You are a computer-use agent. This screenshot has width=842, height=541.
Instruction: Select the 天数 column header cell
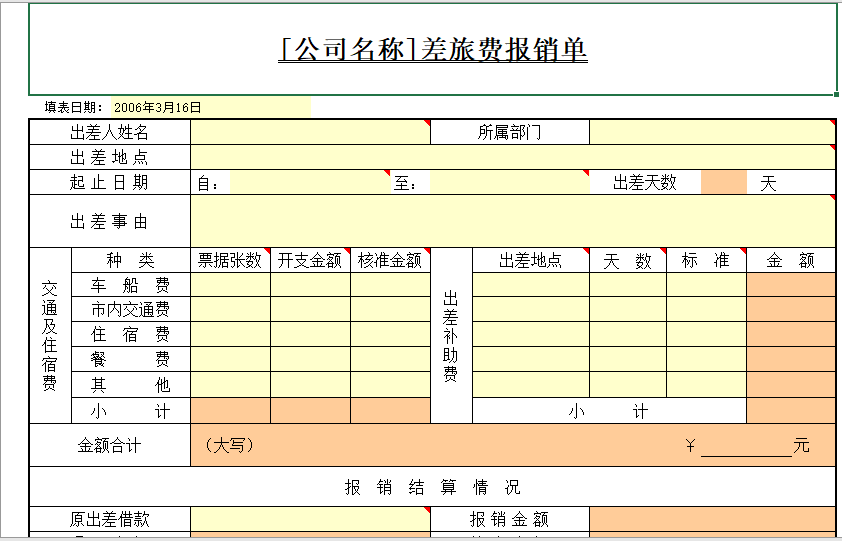coord(628,260)
